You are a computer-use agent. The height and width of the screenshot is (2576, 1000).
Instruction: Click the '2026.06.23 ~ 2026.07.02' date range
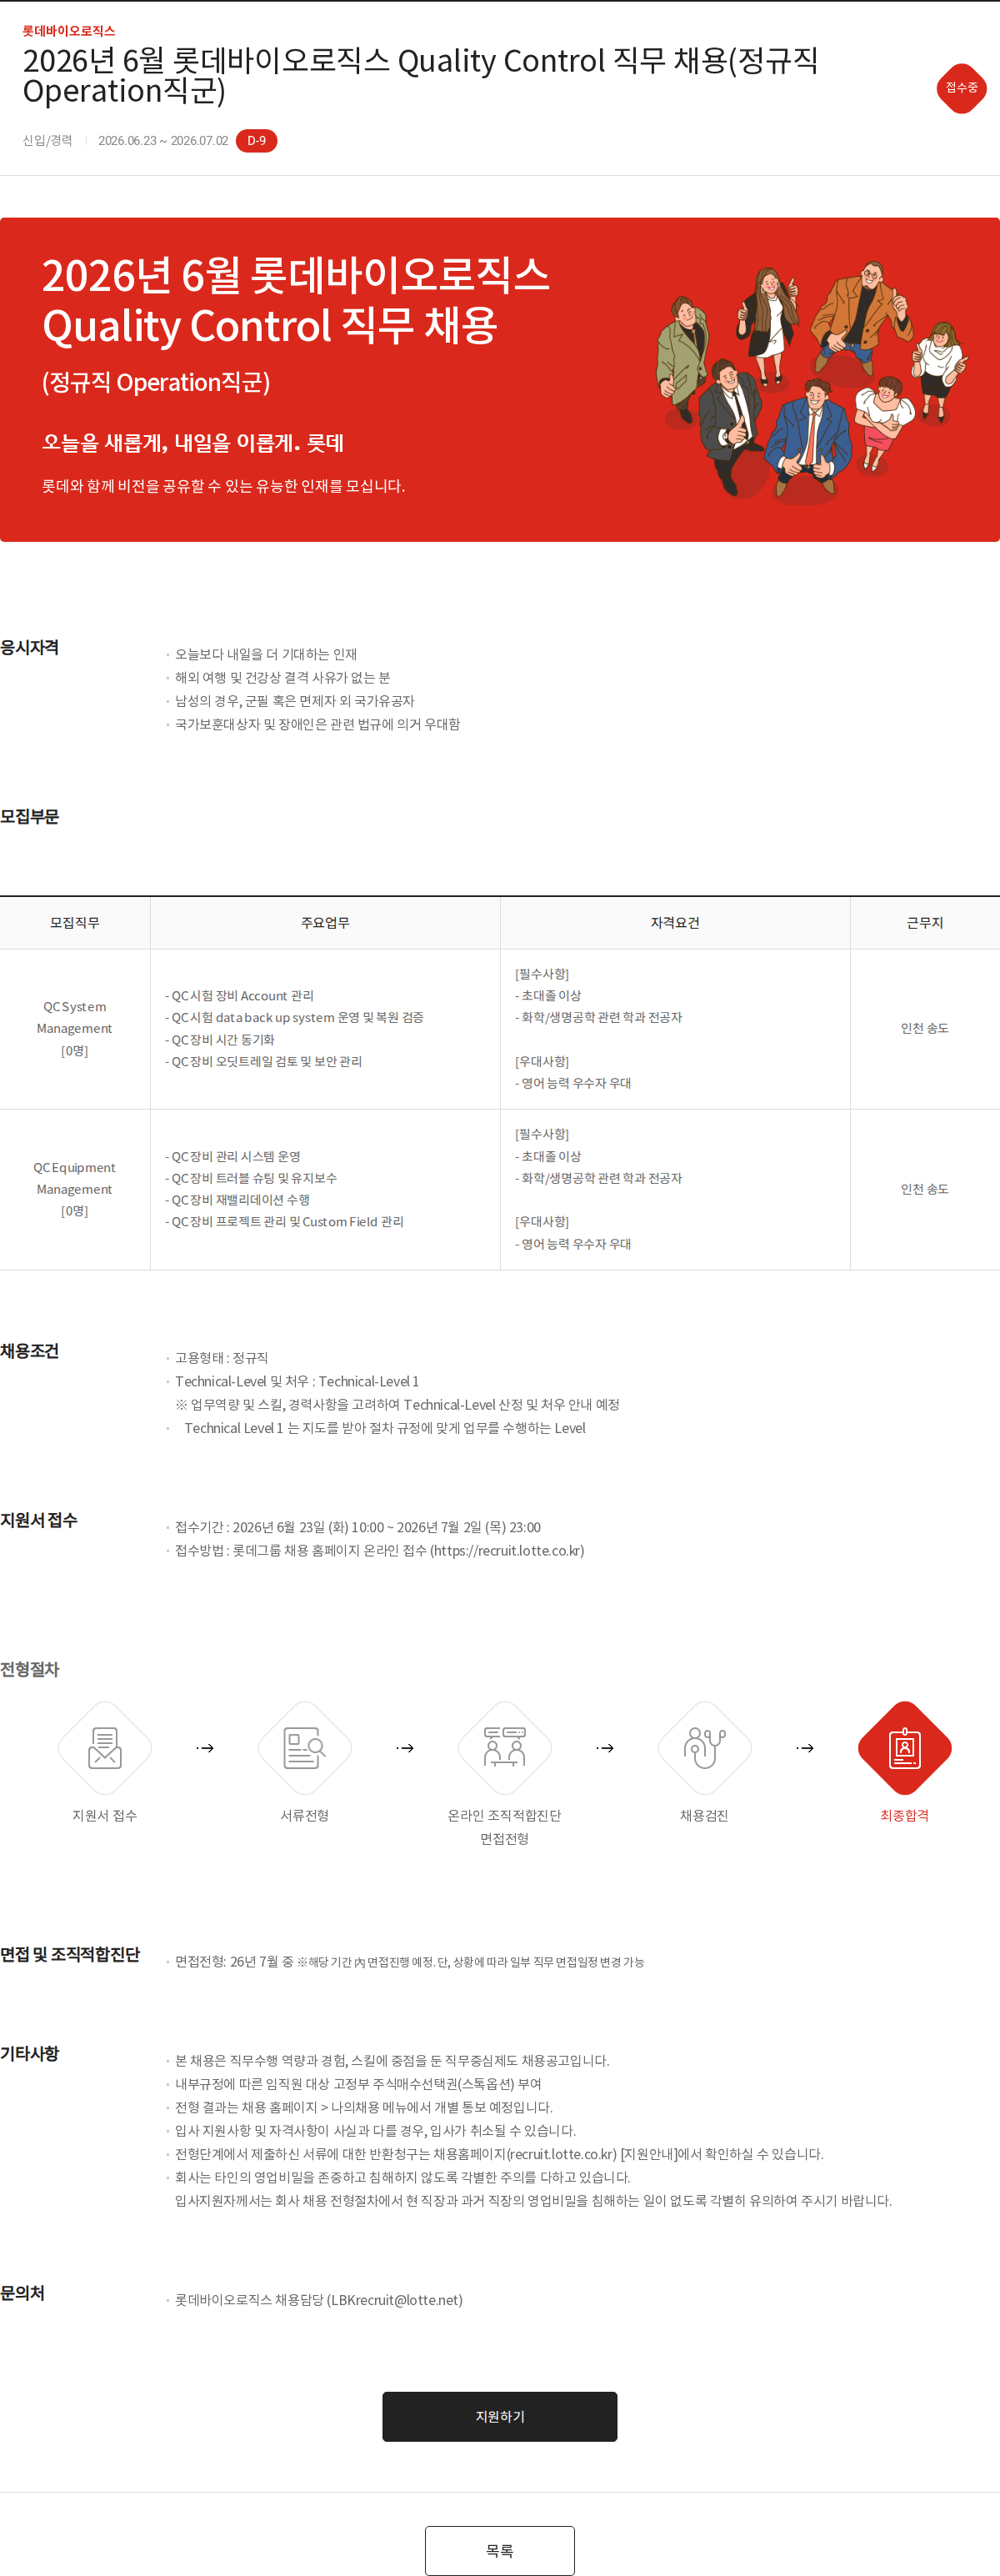(163, 141)
